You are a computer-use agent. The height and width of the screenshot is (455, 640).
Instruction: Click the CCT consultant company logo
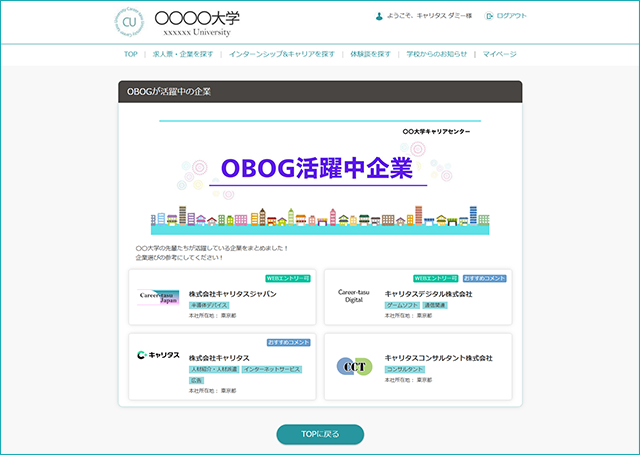354,366
